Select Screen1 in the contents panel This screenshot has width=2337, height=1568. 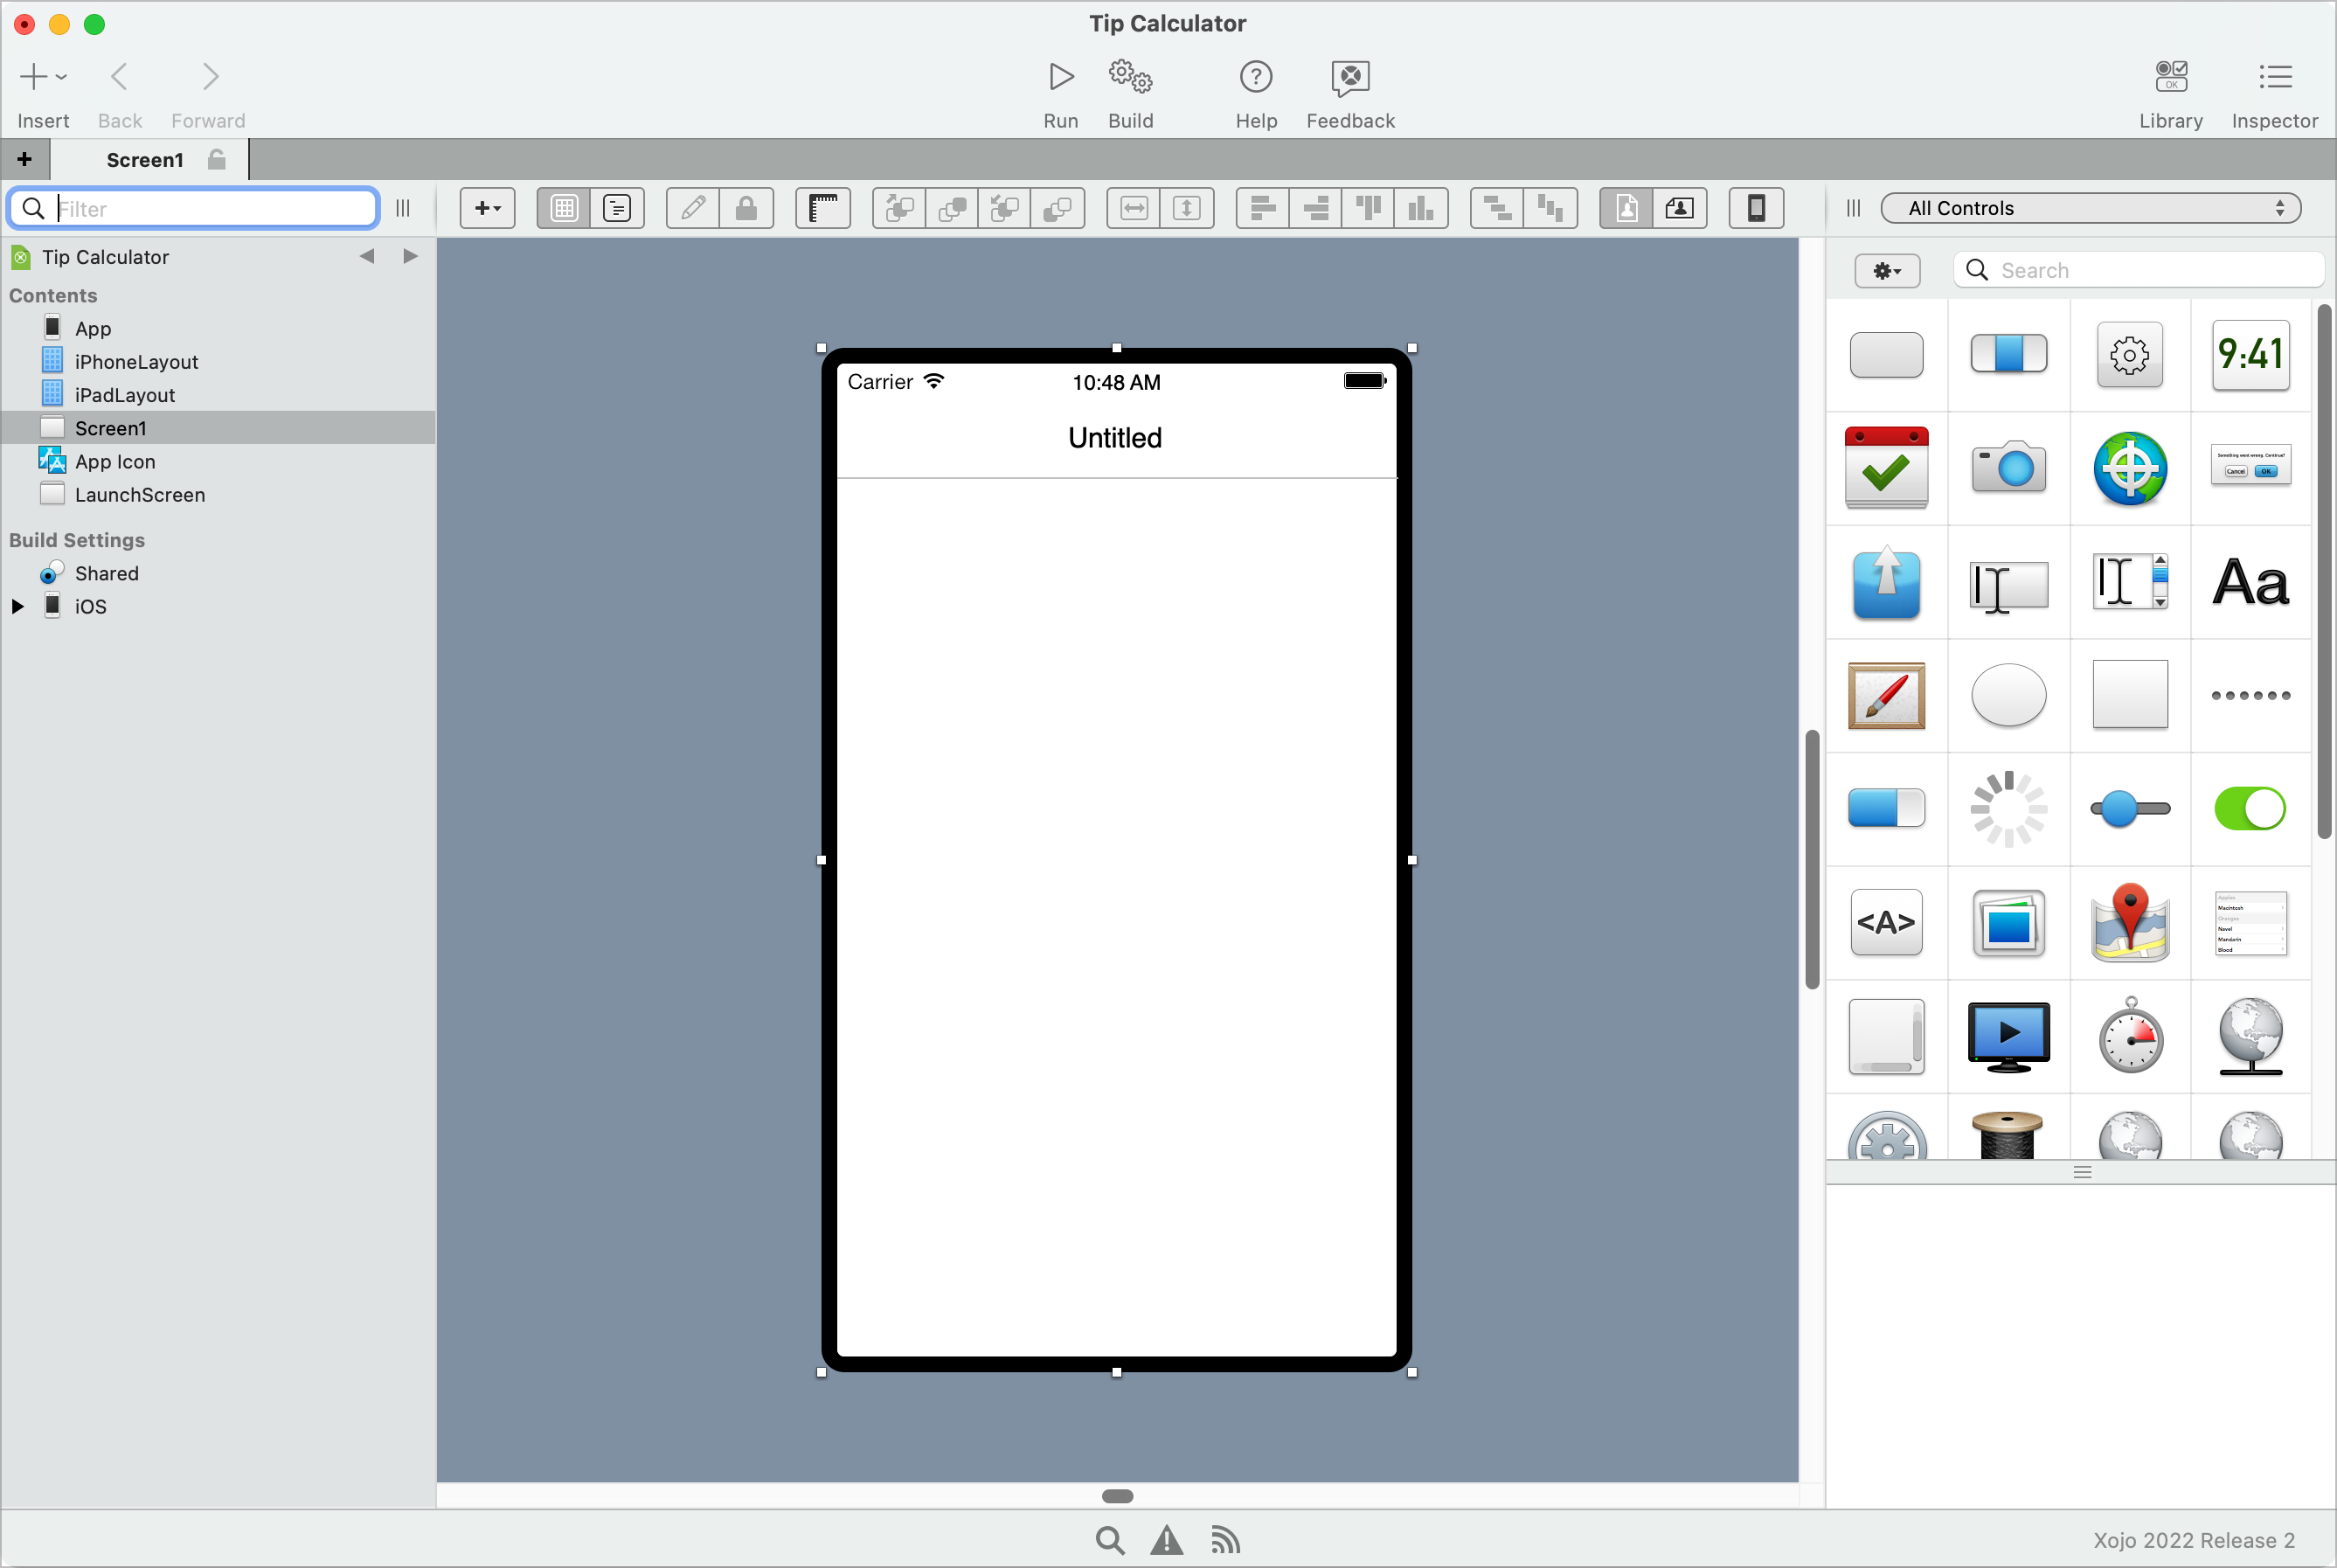click(110, 427)
